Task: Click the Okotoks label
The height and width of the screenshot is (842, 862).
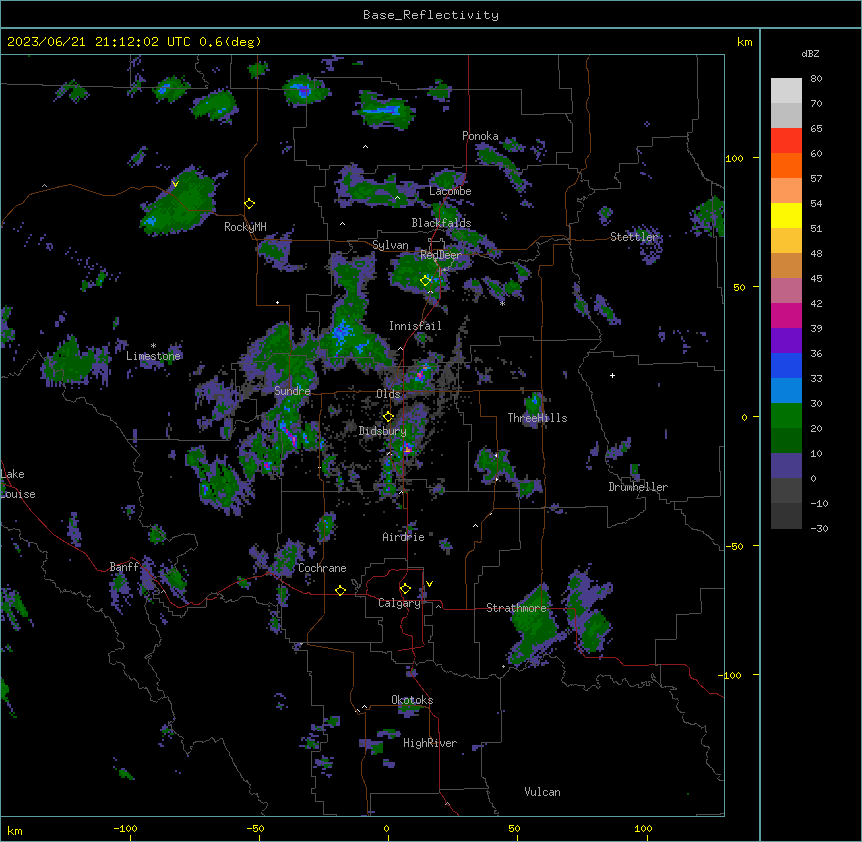Action: (x=412, y=700)
